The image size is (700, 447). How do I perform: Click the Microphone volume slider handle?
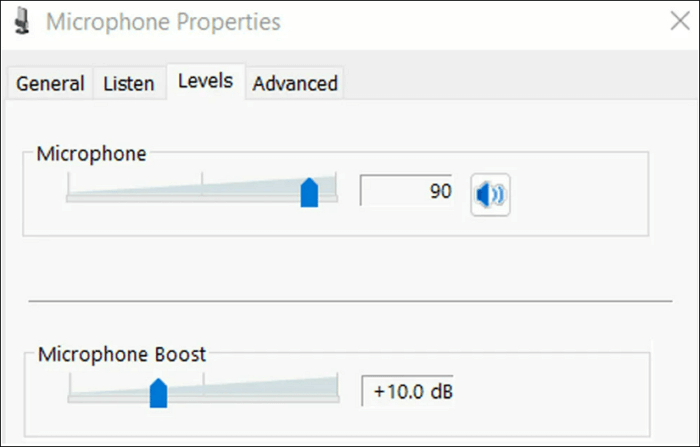tap(309, 192)
